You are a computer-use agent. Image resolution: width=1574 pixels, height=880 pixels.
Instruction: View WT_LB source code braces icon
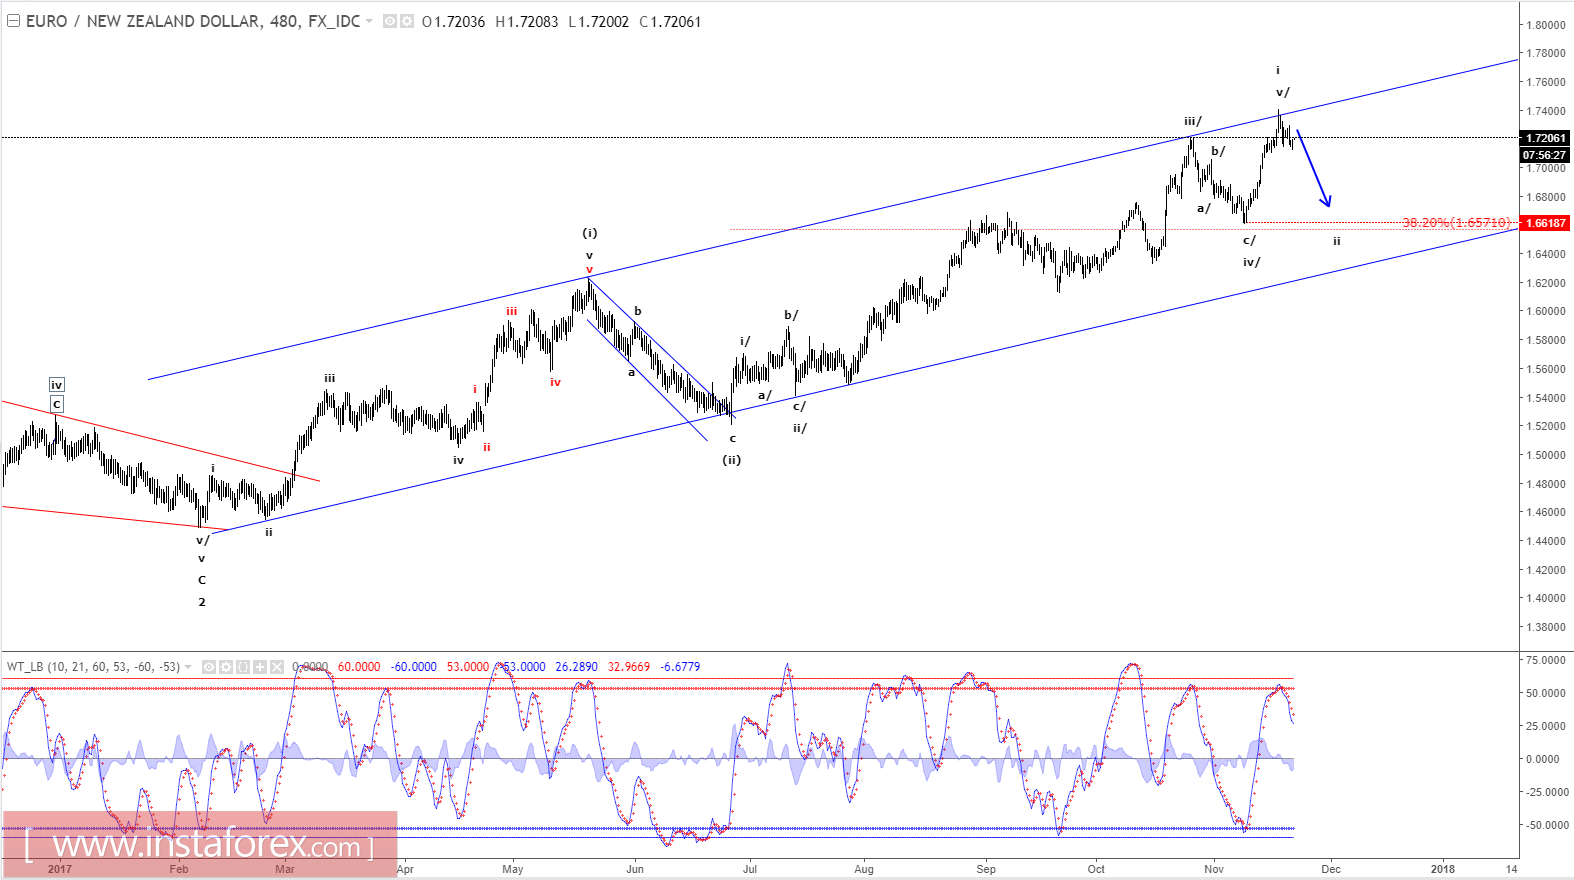tap(243, 667)
